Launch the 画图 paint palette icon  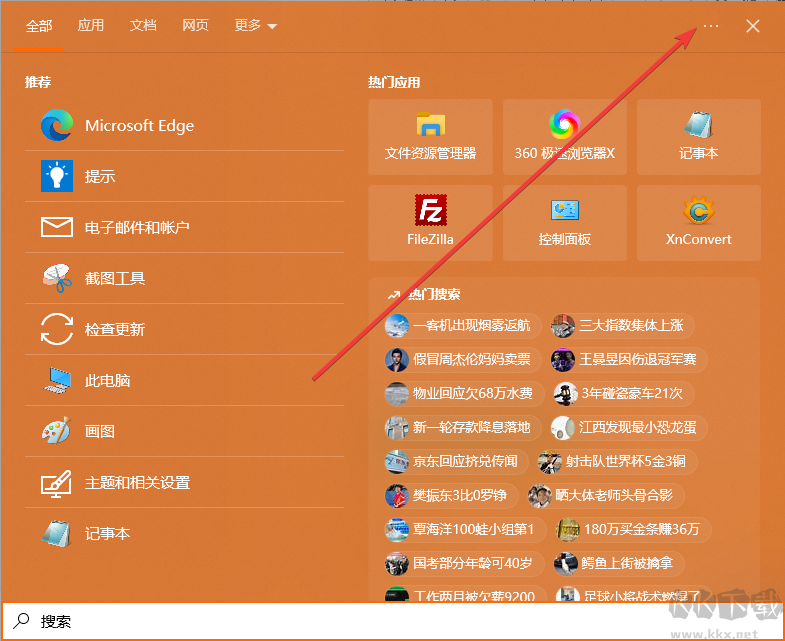tap(57, 431)
